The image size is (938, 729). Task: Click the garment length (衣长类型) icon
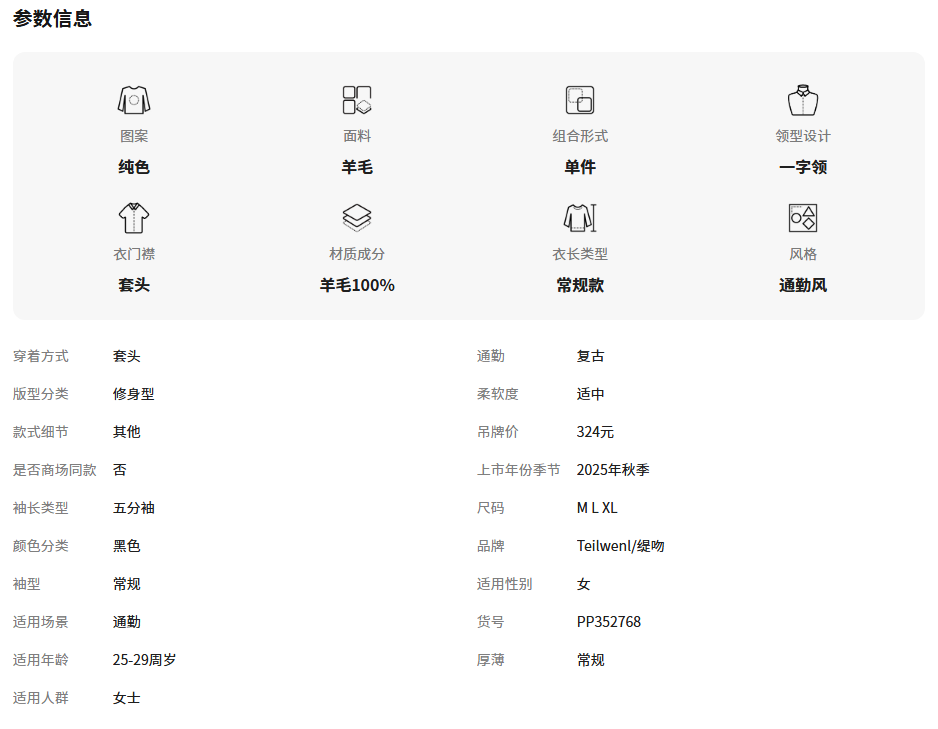[580, 218]
